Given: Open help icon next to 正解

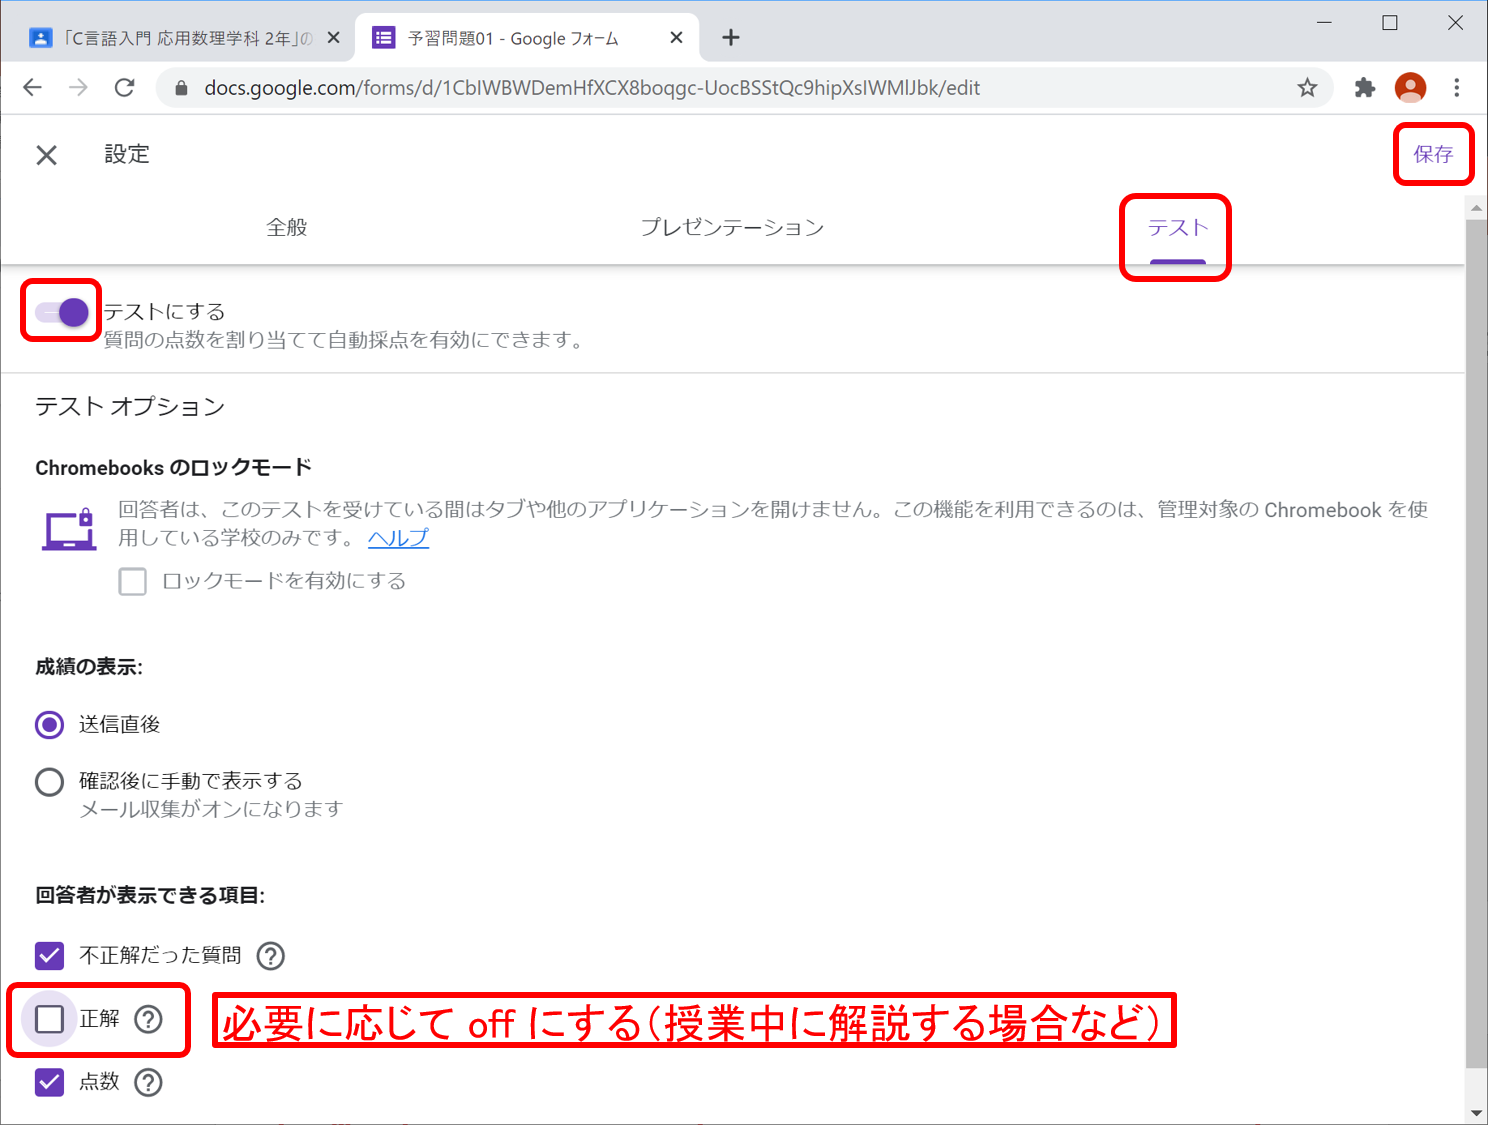Looking at the screenshot, I should coord(148,1019).
